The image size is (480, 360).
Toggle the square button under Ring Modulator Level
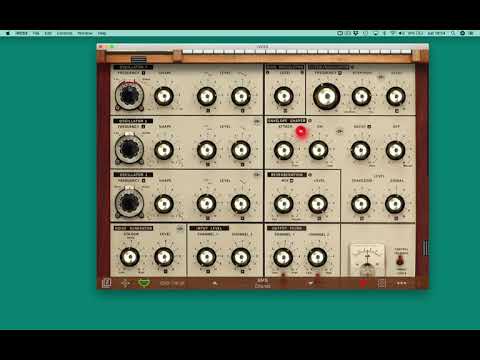[285, 110]
